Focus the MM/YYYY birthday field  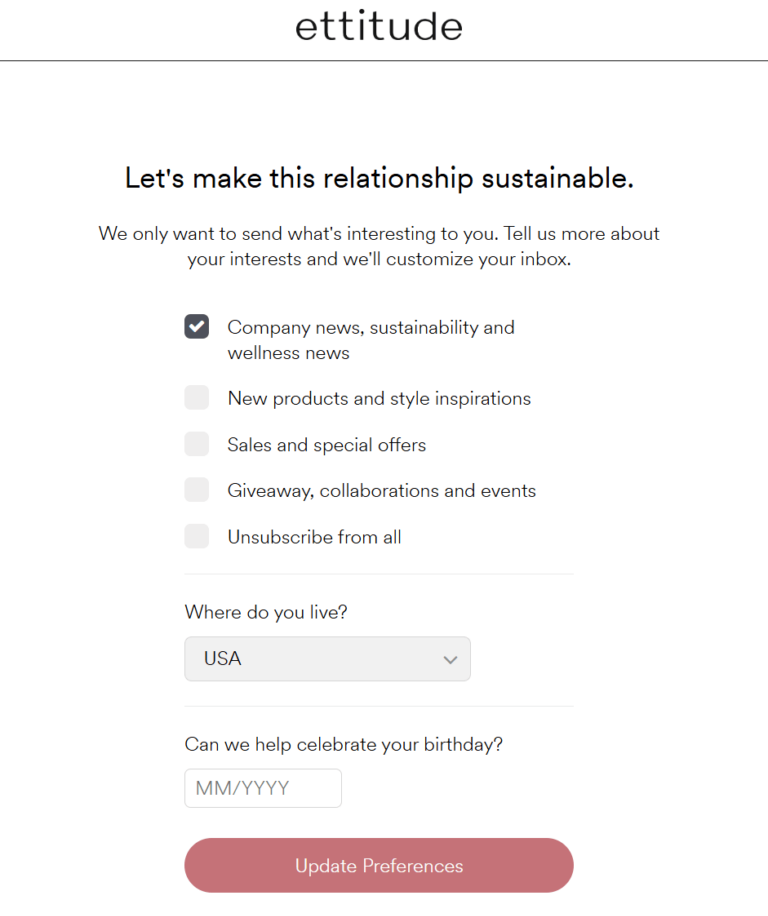(263, 788)
